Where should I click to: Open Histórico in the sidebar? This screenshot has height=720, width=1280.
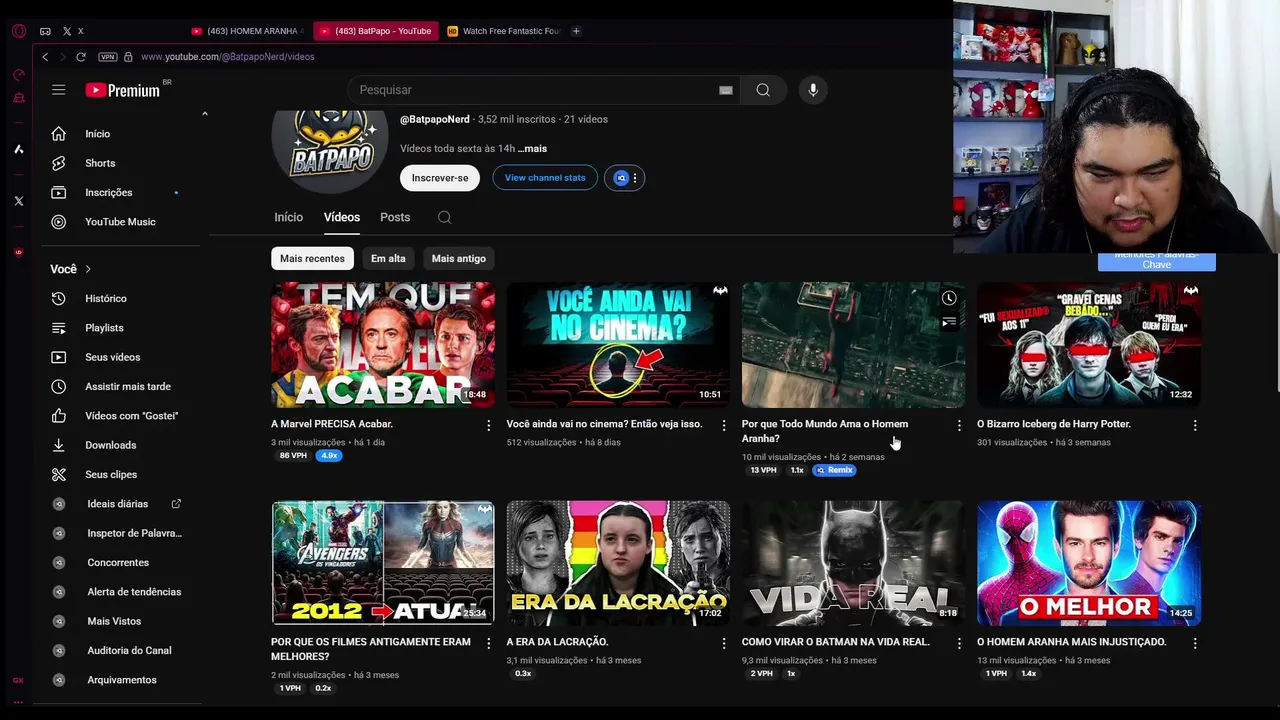(118, 298)
